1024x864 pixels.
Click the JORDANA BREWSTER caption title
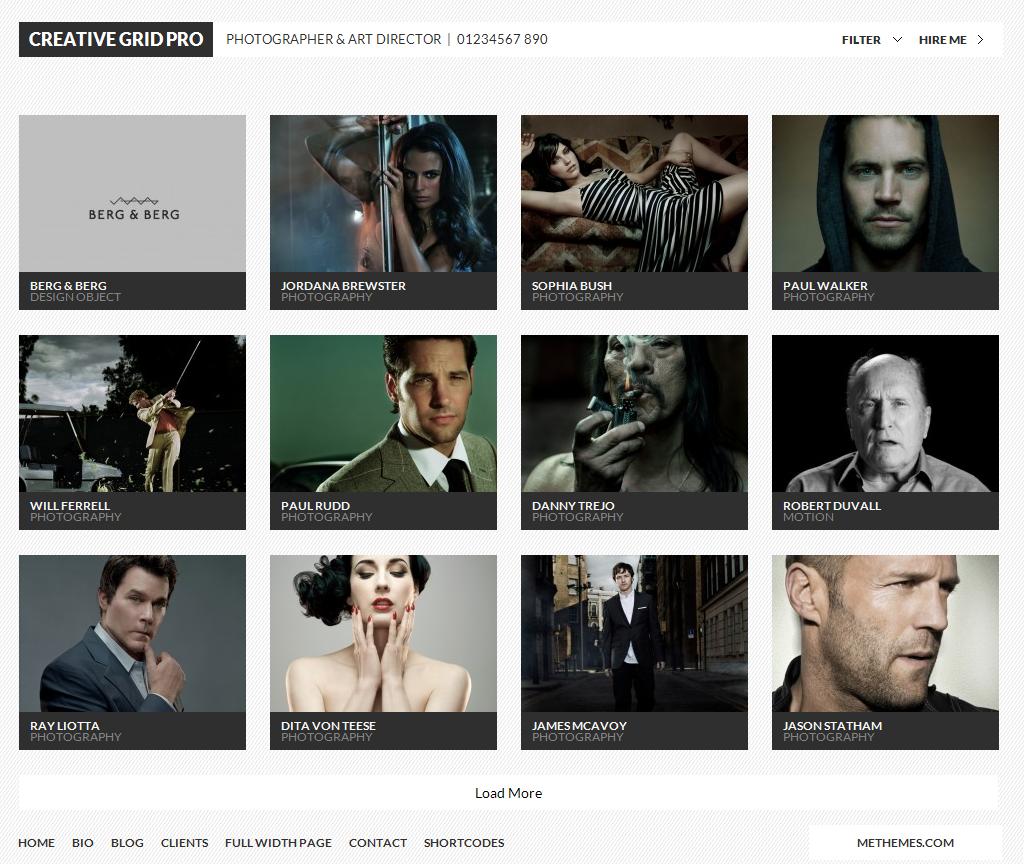point(343,285)
